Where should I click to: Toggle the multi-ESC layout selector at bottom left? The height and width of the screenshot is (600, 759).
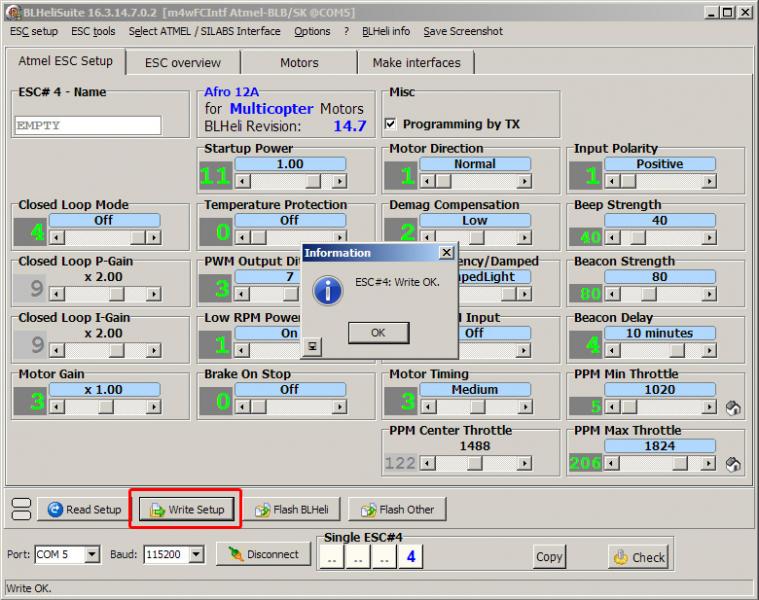(x=20, y=509)
